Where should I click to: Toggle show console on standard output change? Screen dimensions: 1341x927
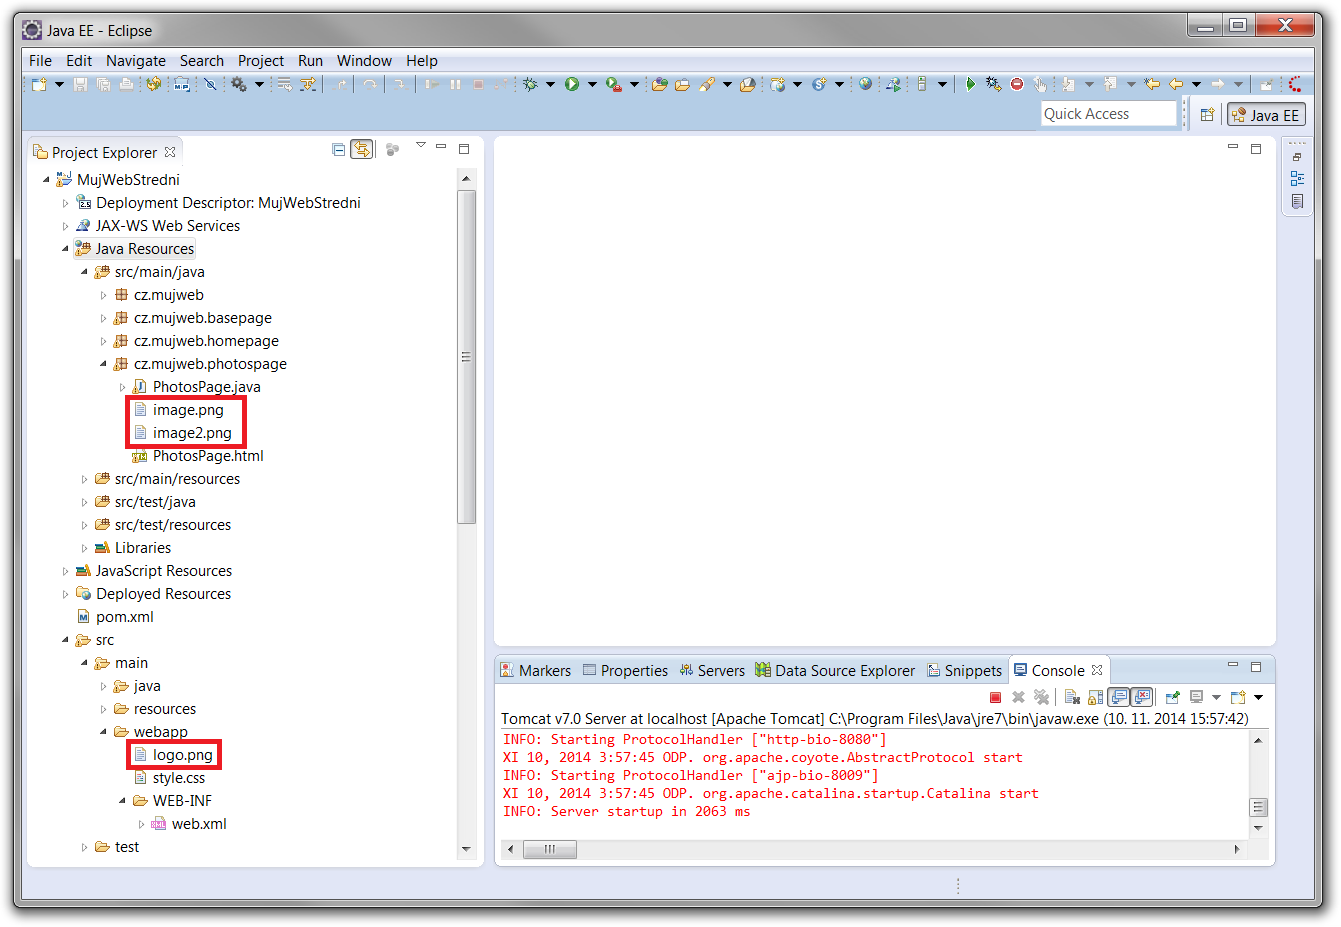(1119, 697)
